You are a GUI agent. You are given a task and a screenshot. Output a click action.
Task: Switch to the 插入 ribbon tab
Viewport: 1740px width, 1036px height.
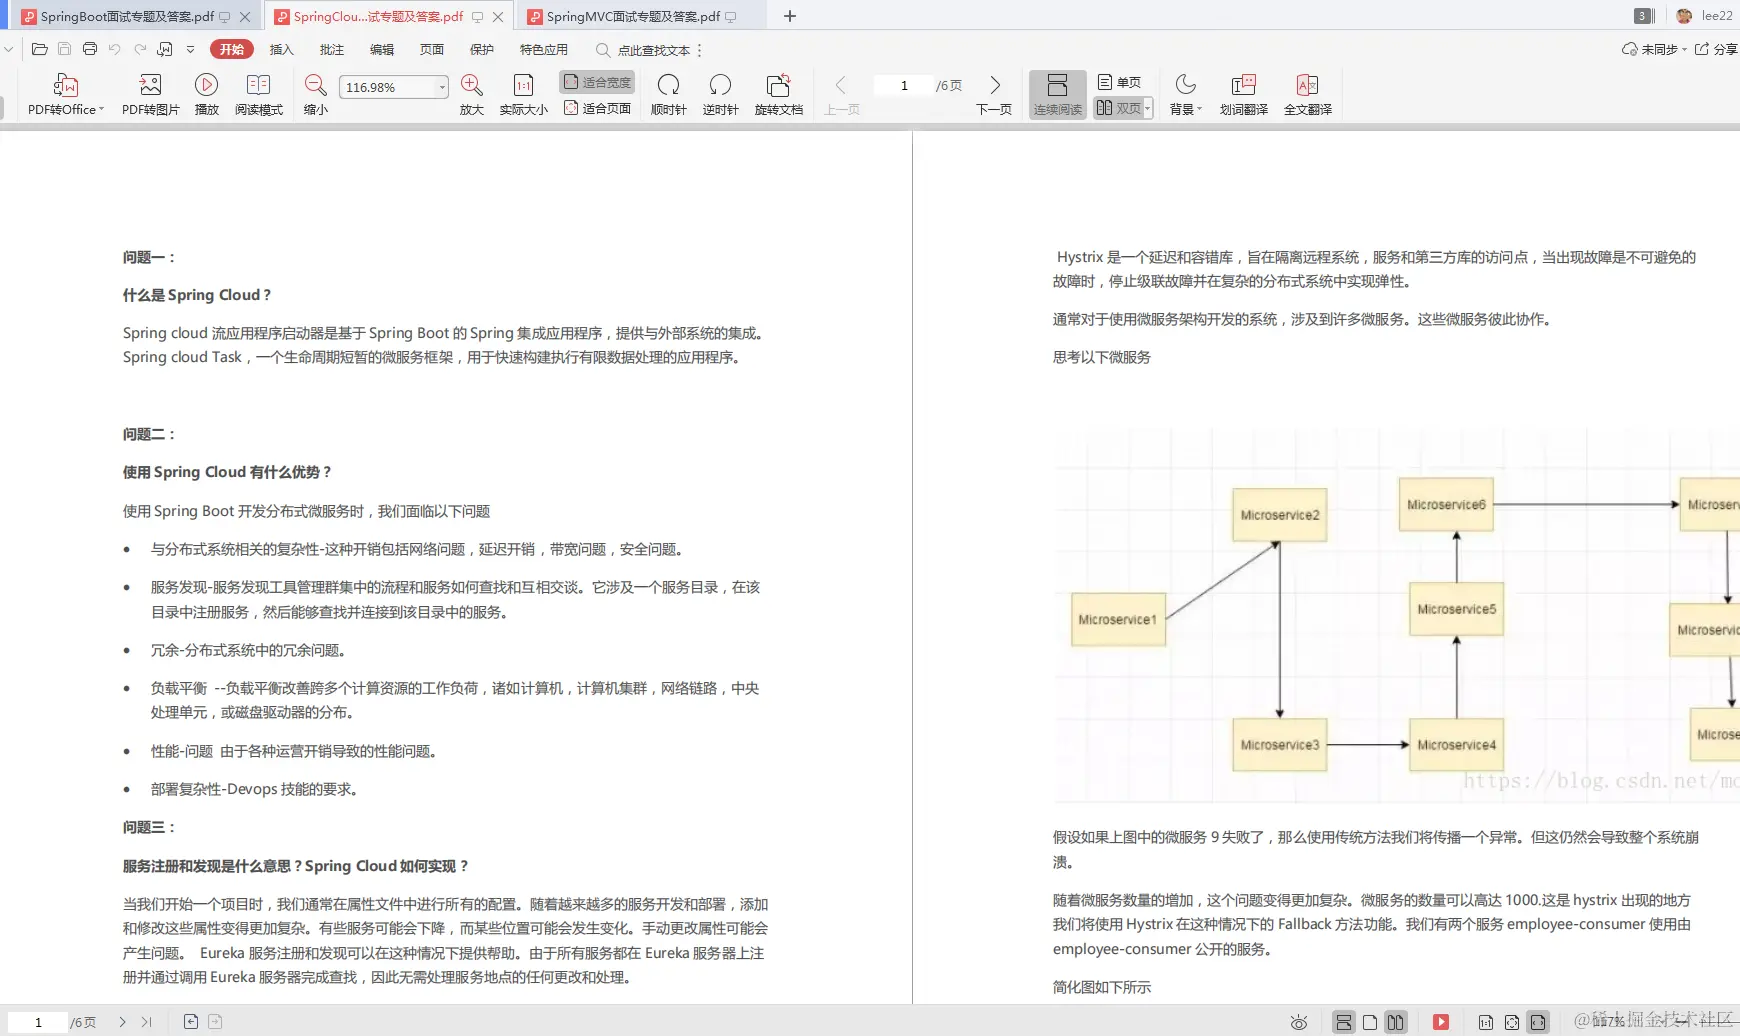pos(281,49)
